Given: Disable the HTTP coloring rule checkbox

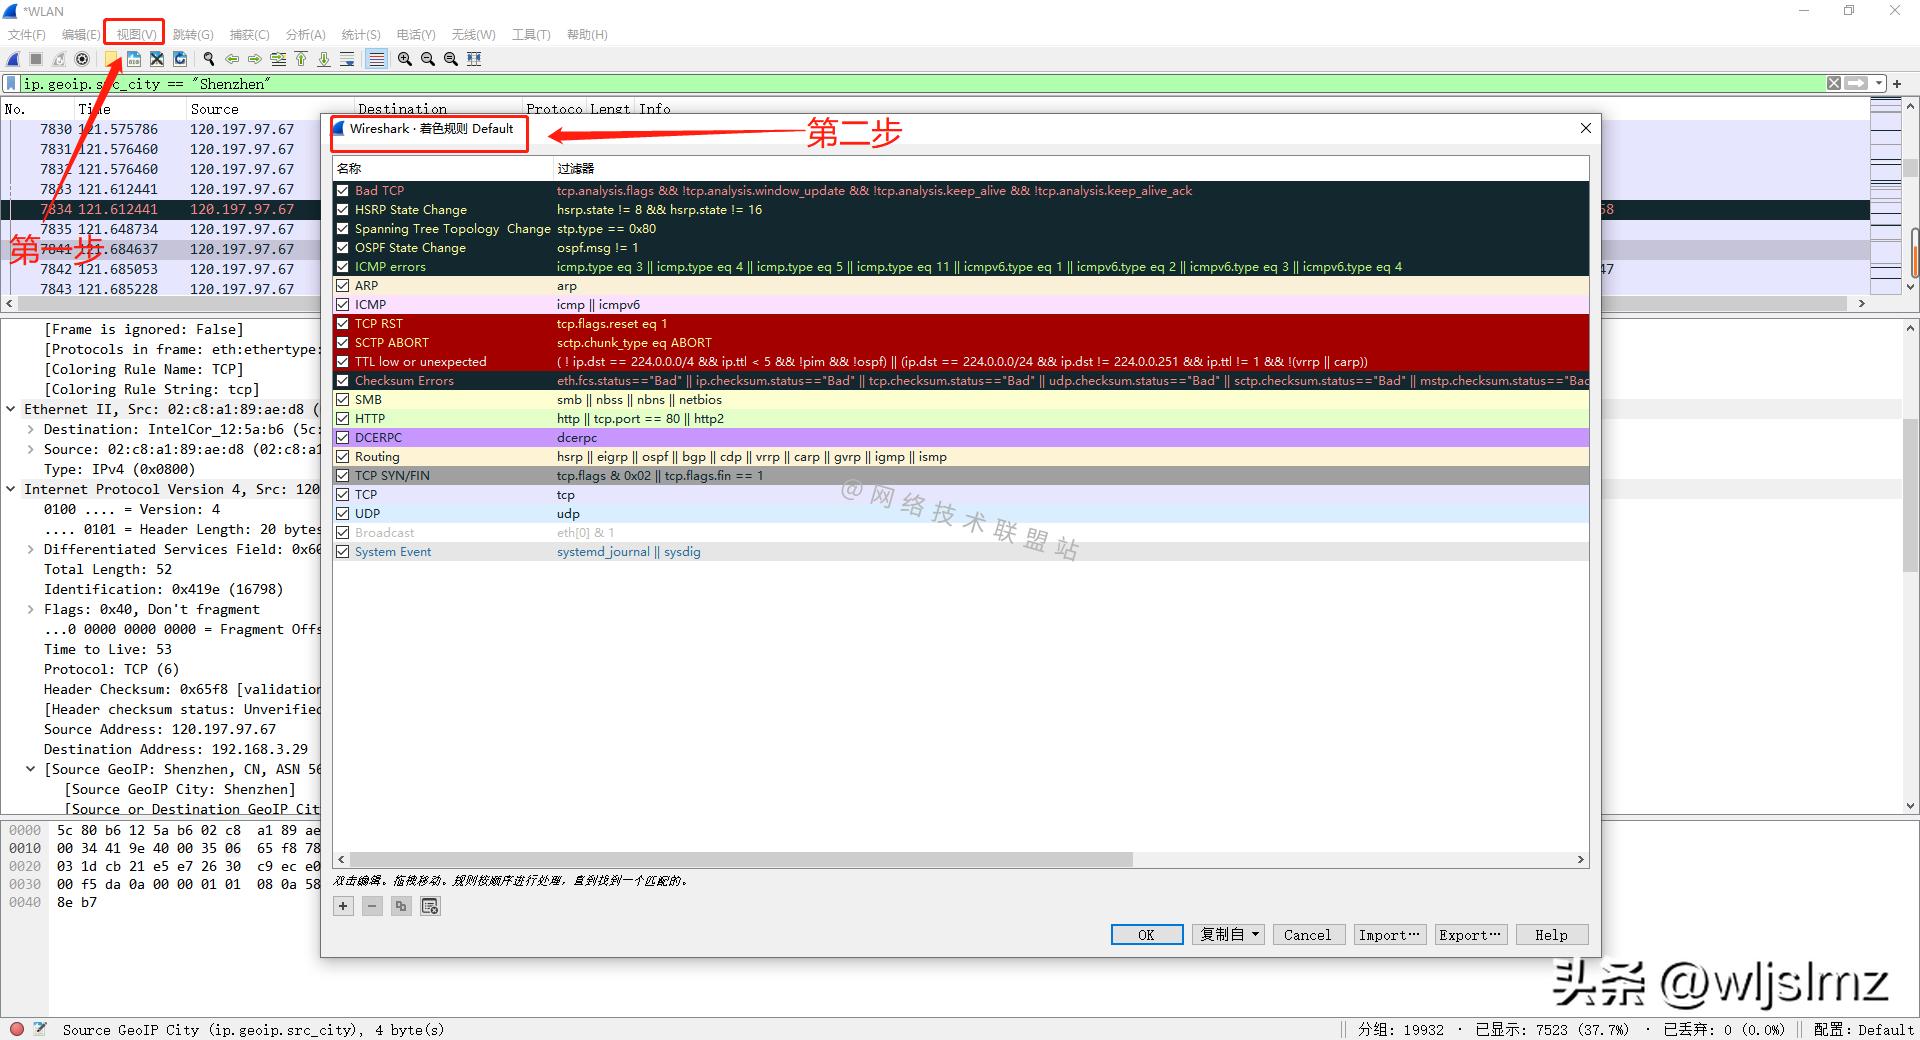Looking at the screenshot, I should [343, 419].
